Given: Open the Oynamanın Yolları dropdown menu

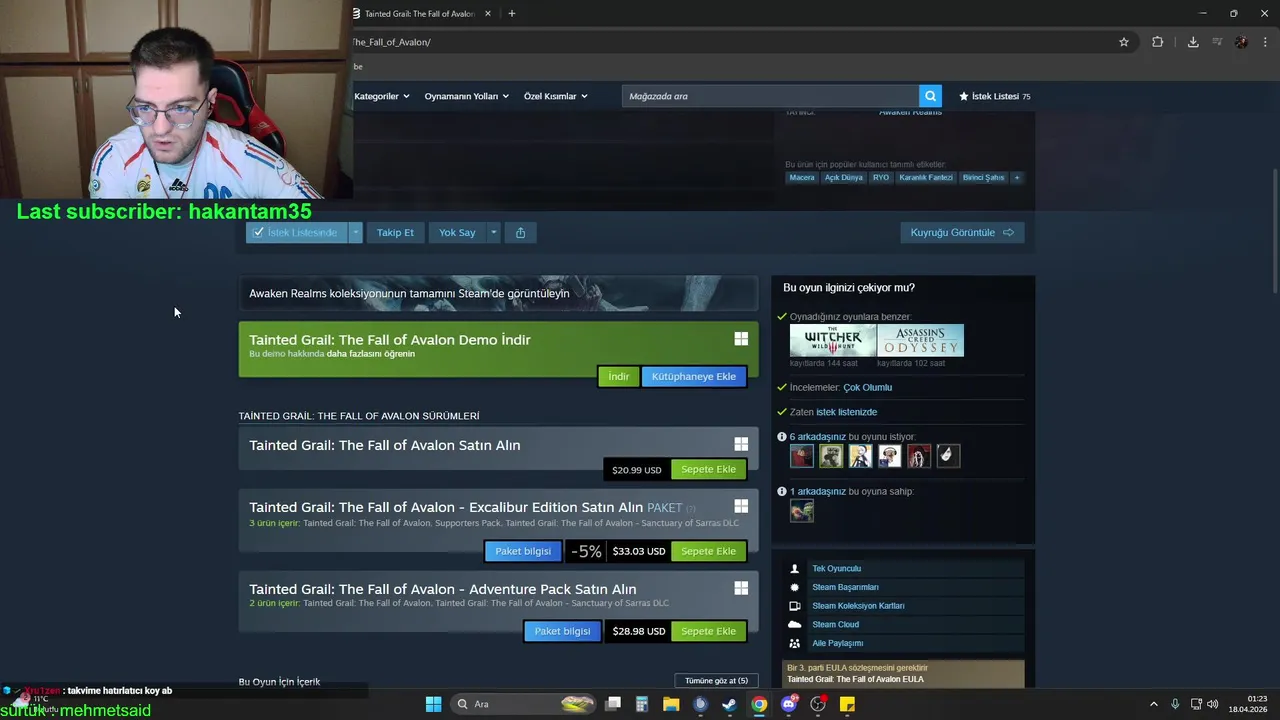Looking at the screenshot, I should [x=467, y=96].
